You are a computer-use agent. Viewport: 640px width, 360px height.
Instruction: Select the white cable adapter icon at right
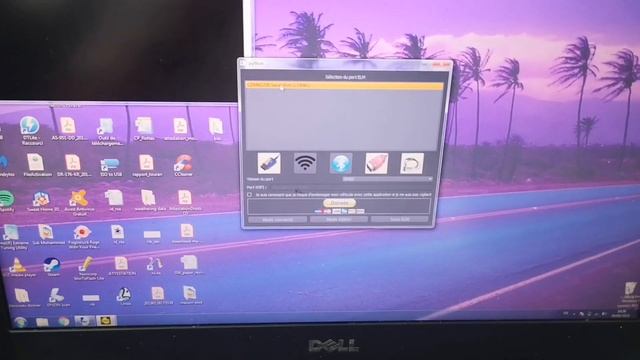tap(412, 163)
